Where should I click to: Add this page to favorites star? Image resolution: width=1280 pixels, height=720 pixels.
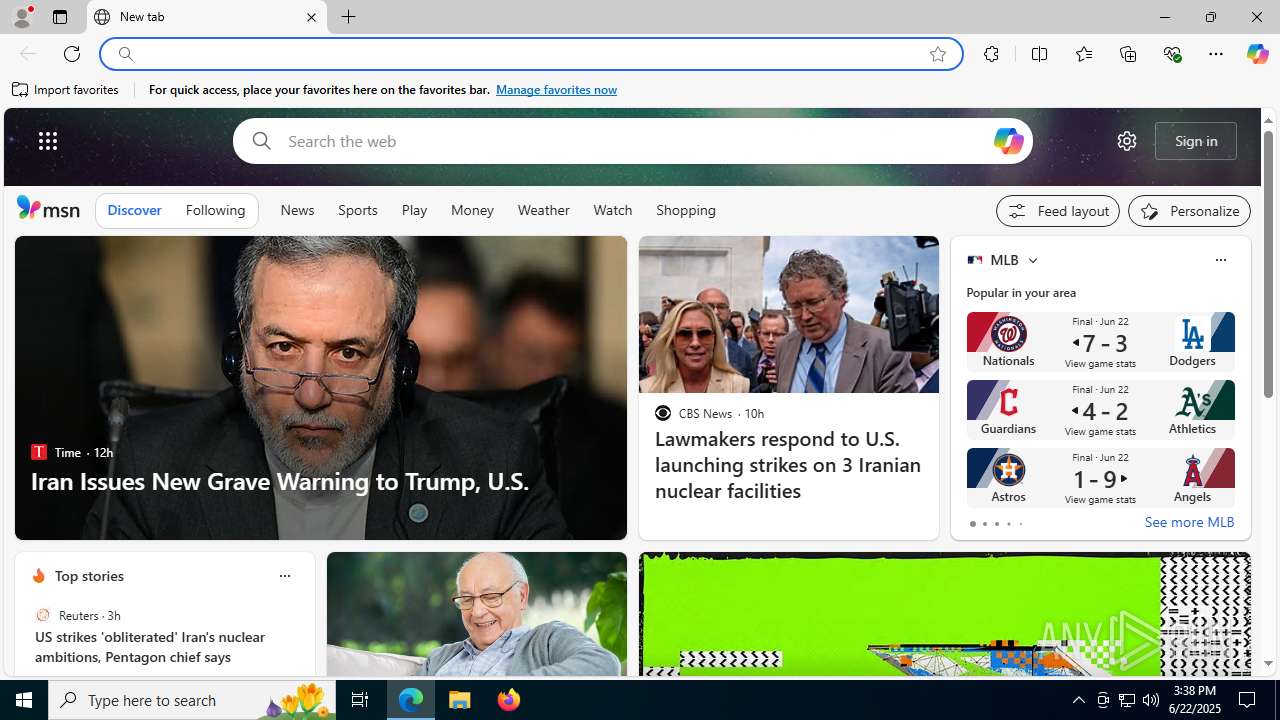pos(937,54)
